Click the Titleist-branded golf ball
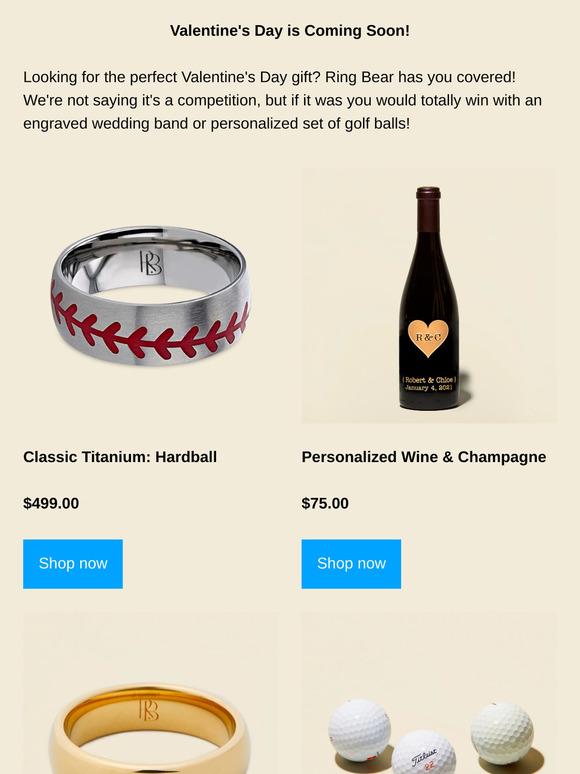This screenshot has height=774, width=580. (x=423, y=752)
